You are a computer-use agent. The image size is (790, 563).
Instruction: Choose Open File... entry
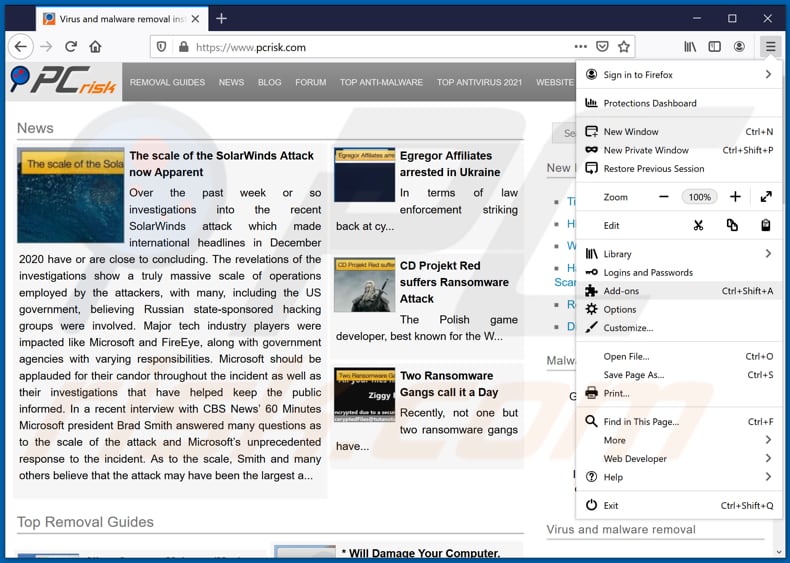click(679, 356)
